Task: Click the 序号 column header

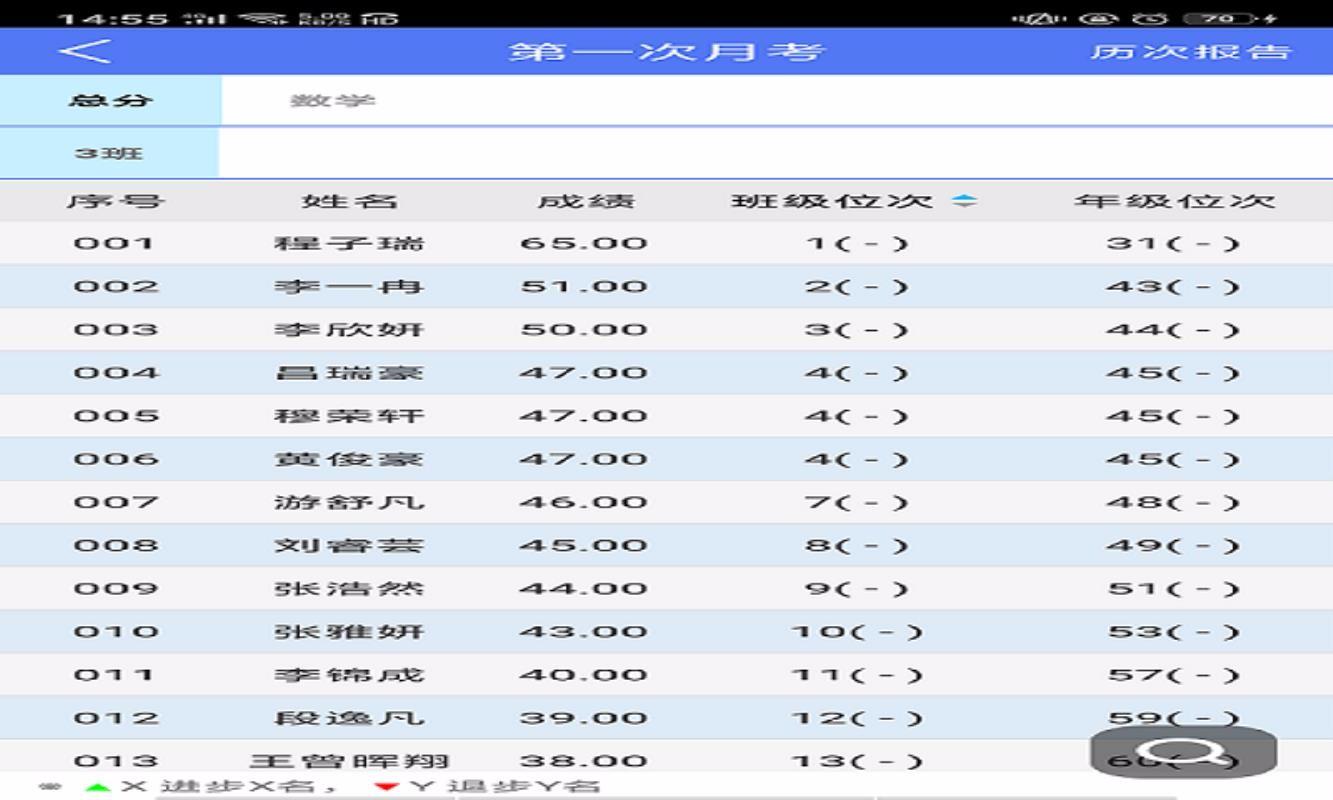Action: click(115, 201)
